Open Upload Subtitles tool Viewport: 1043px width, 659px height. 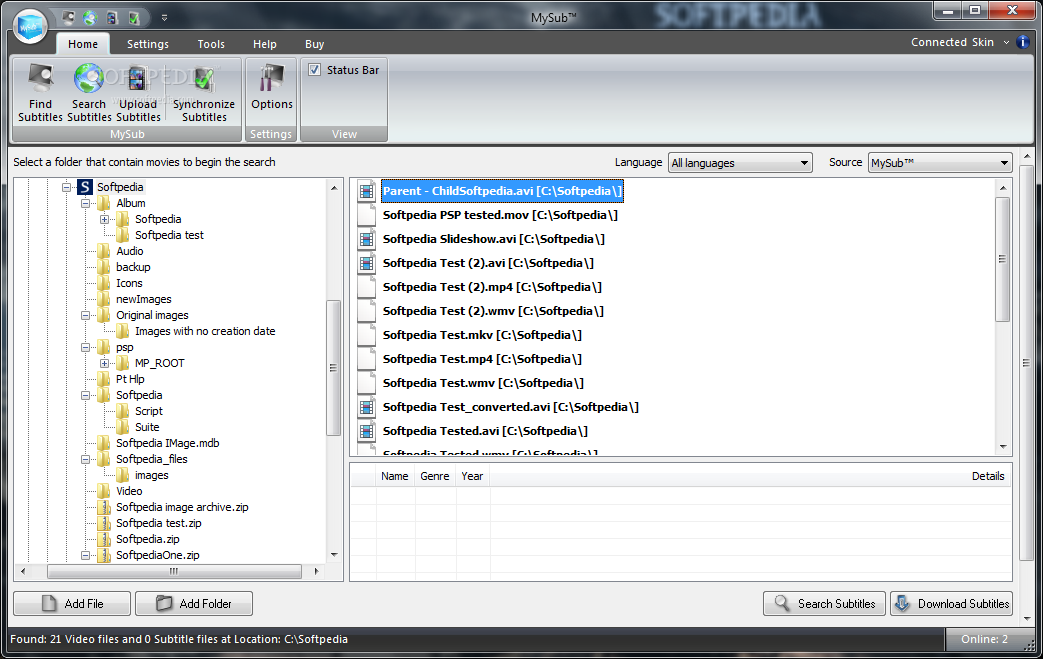tap(138, 93)
